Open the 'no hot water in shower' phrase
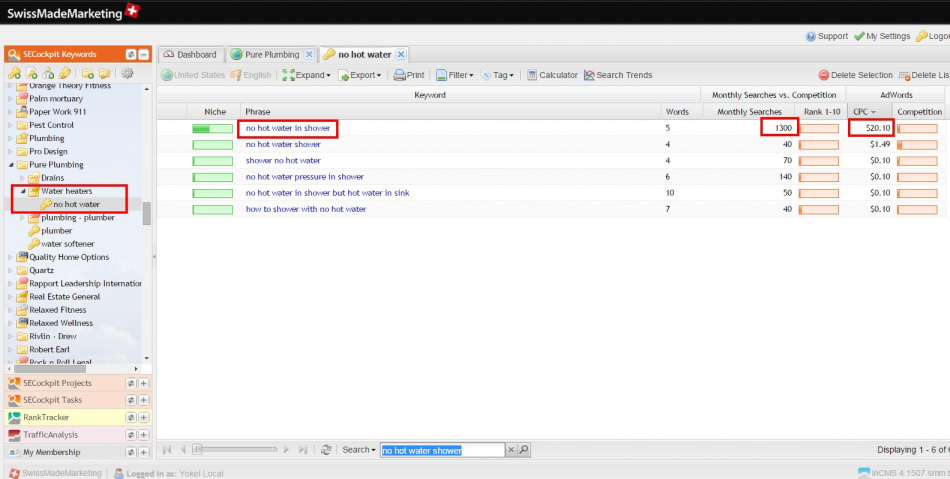Viewport: 950px width, 479px height. (x=287, y=128)
